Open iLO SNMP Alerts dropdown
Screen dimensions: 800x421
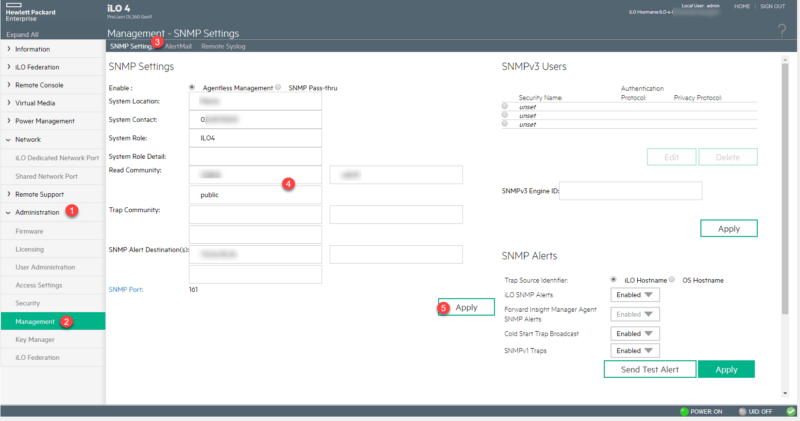pyautogui.click(x=635, y=295)
